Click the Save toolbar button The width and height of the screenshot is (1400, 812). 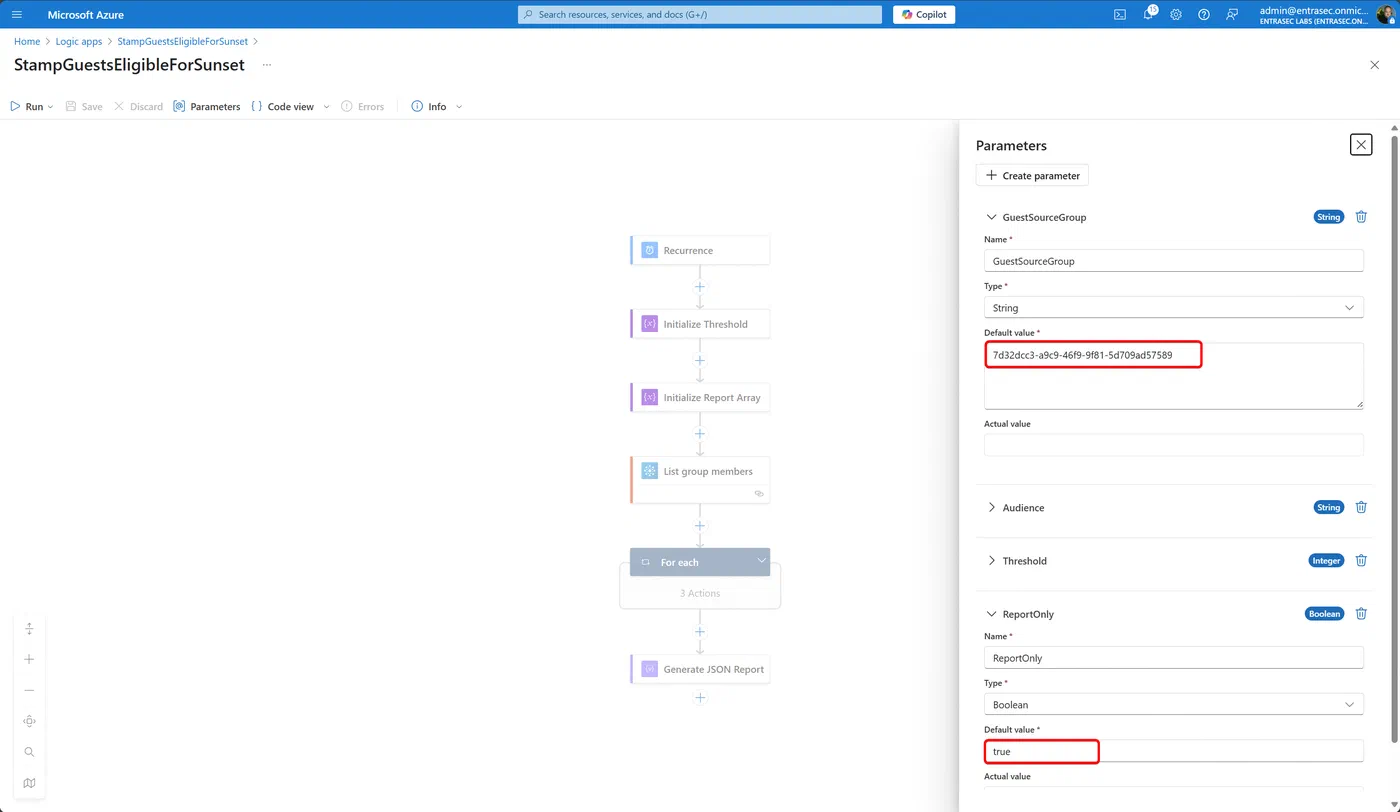pyautogui.click(x=84, y=107)
